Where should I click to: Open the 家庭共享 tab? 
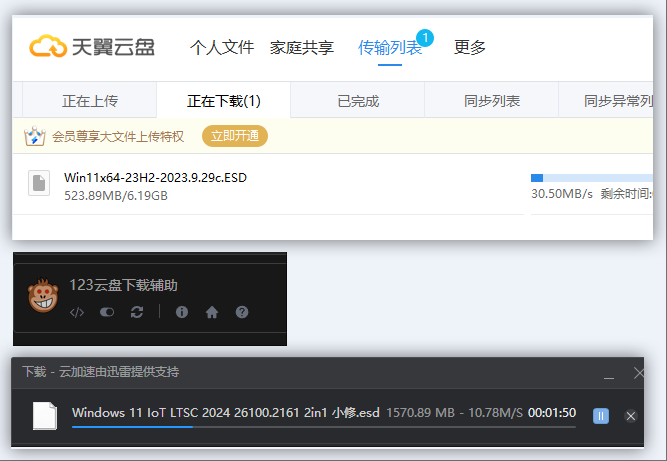302,47
